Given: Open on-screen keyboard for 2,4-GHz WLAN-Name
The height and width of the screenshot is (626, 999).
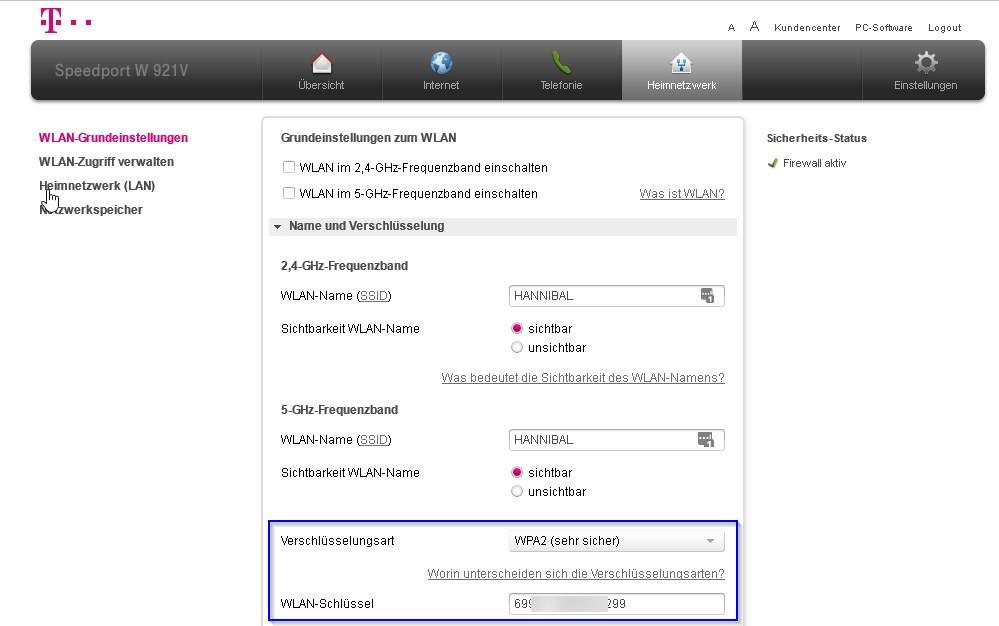Looking at the screenshot, I should pos(708,295).
